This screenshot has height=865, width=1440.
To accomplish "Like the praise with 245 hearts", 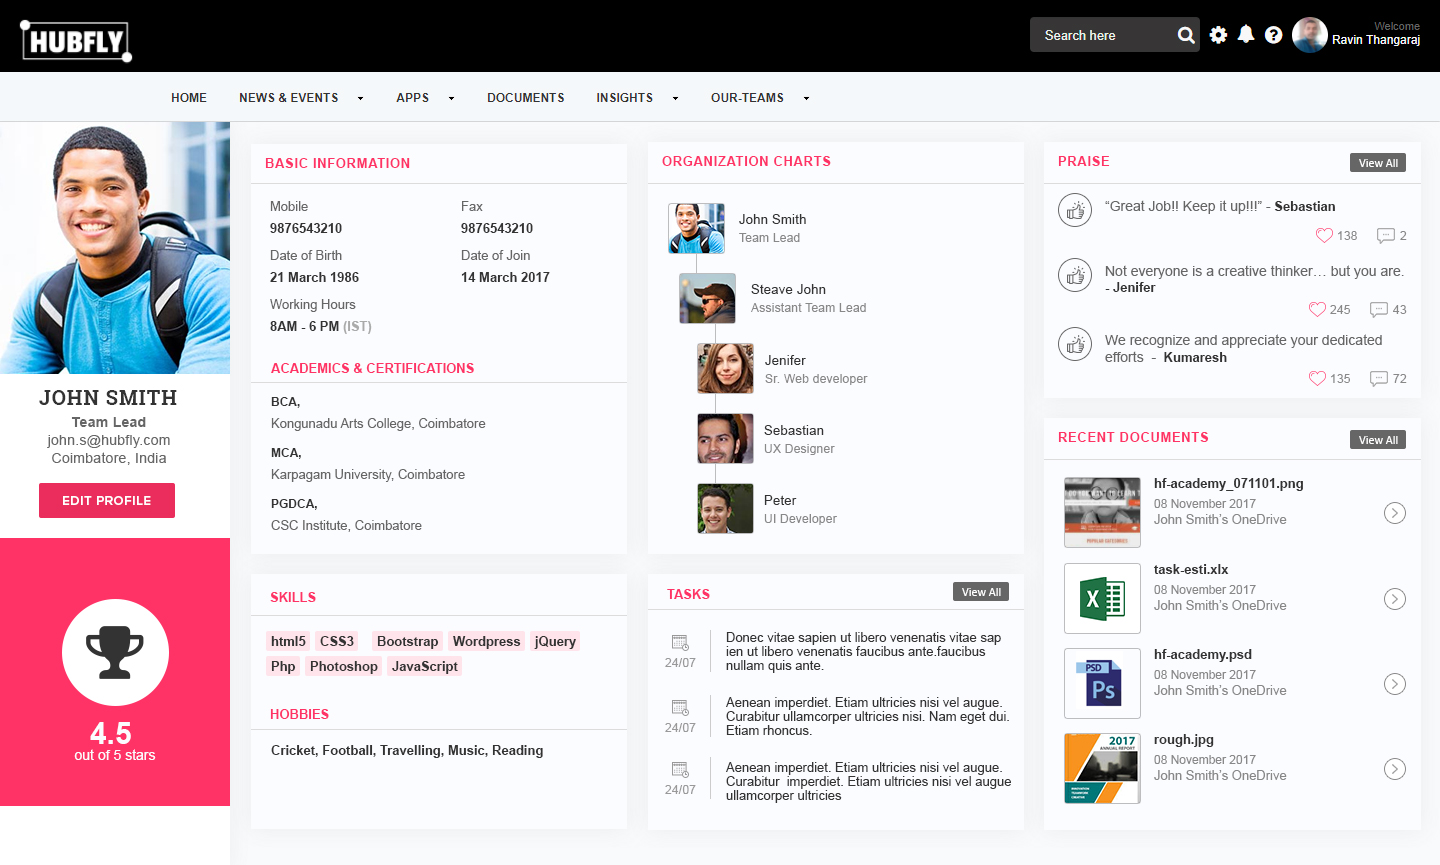I will click(1317, 309).
